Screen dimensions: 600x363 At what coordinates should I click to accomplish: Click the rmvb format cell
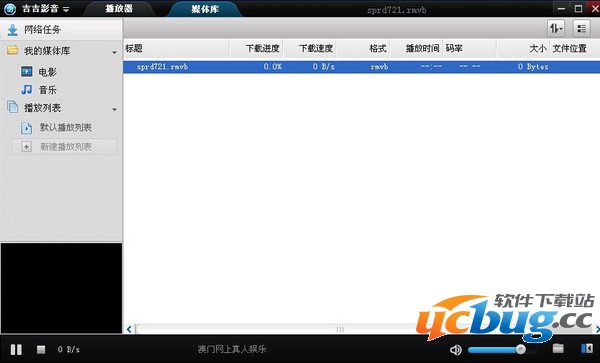379,67
